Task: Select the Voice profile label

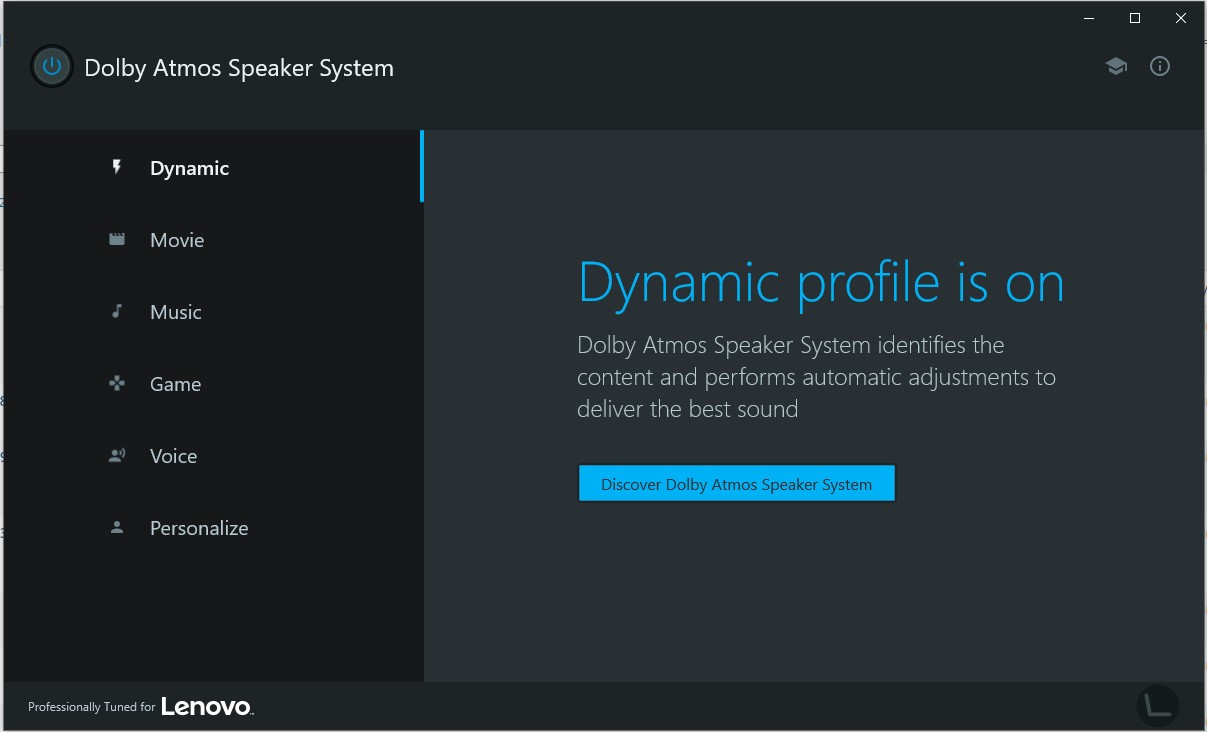Action: [x=173, y=456]
